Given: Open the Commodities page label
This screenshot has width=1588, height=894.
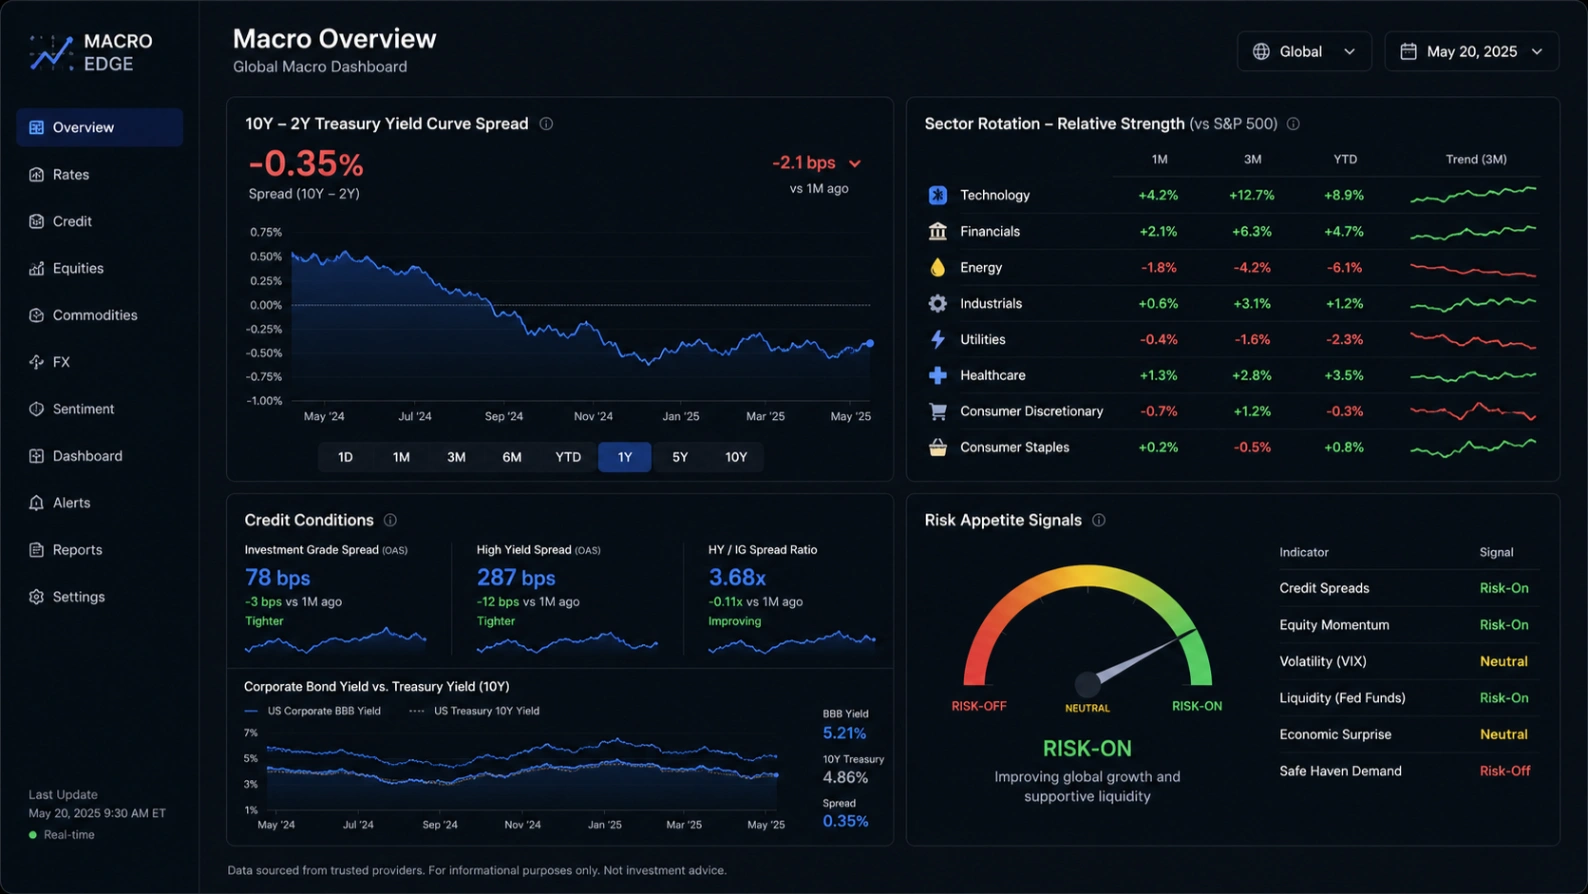Looking at the screenshot, I should coord(95,316).
